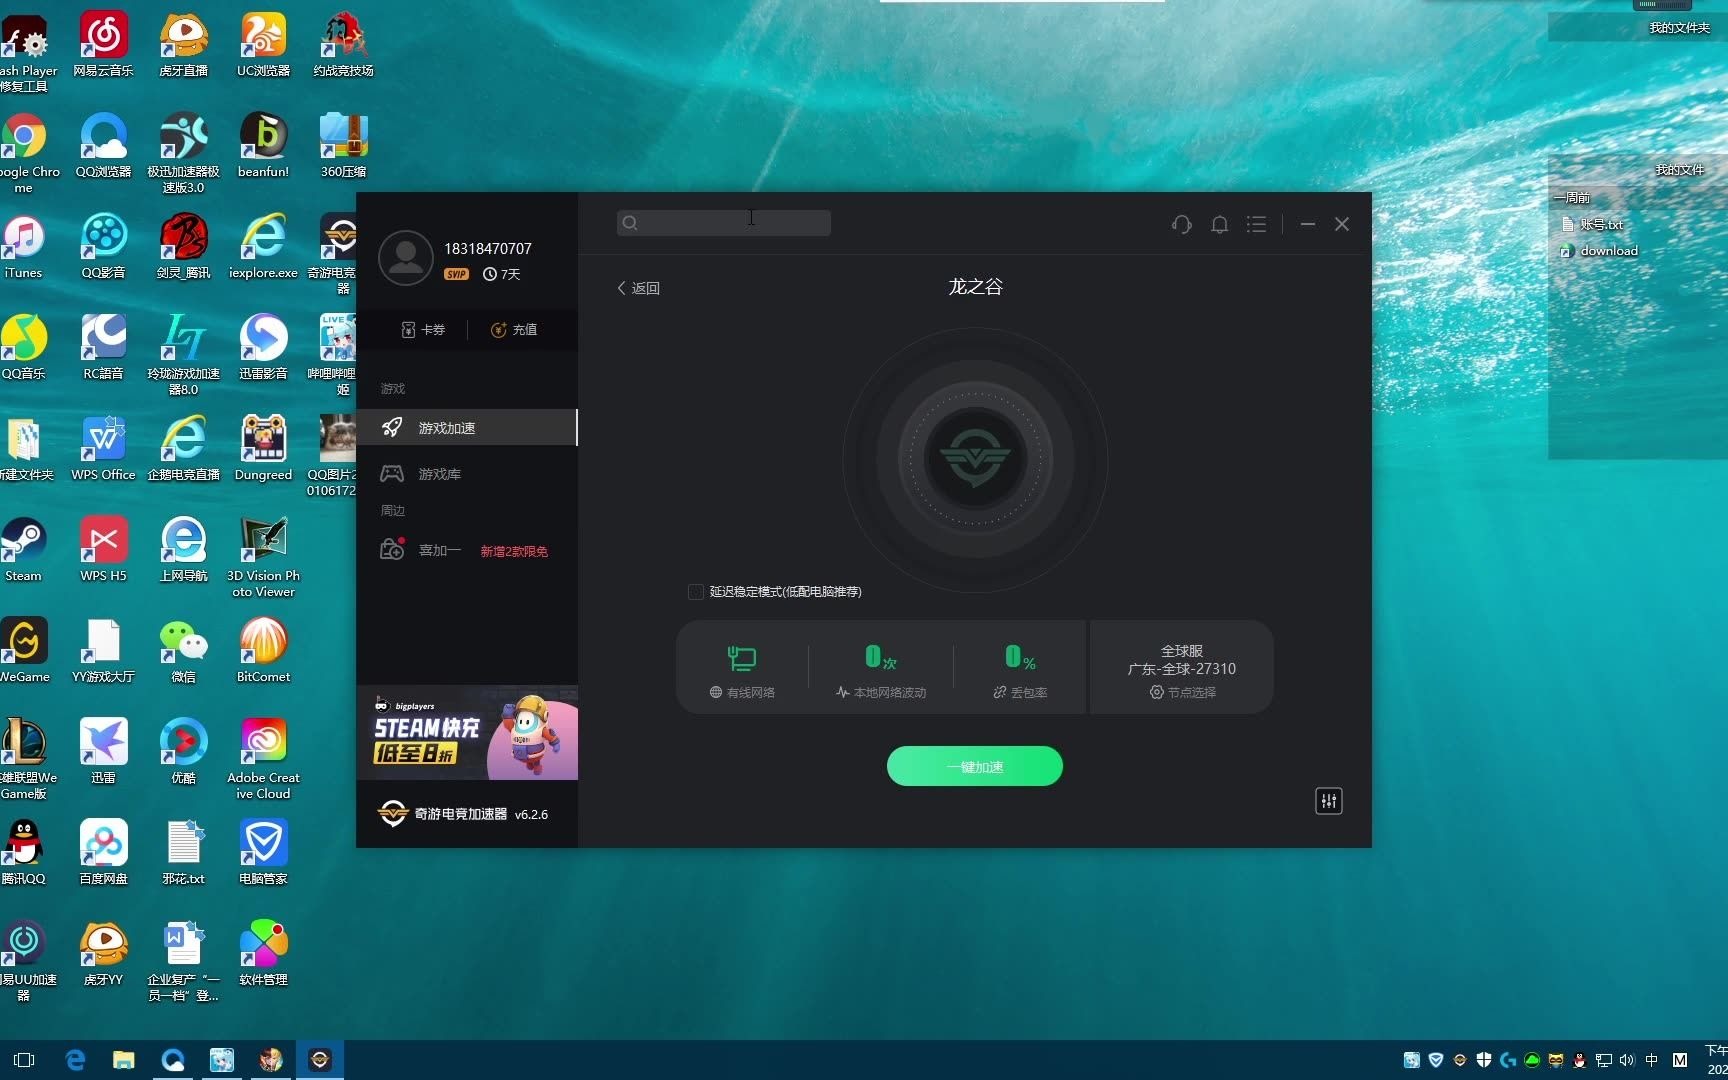The image size is (1728, 1080).
Task: Open WeChat desktop shortcut
Action: click(x=183, y=651)
